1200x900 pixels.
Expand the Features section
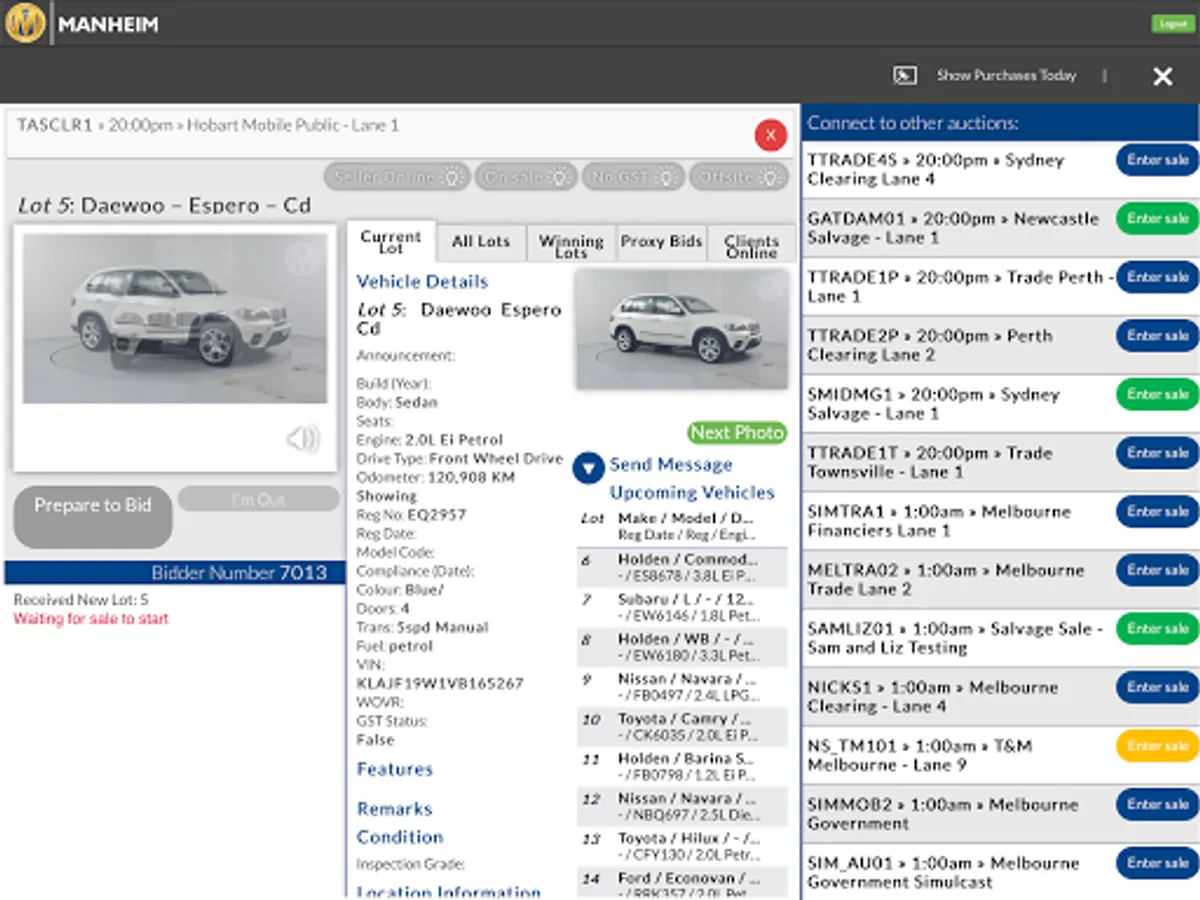pyautogui.click(x=395, y=769)
